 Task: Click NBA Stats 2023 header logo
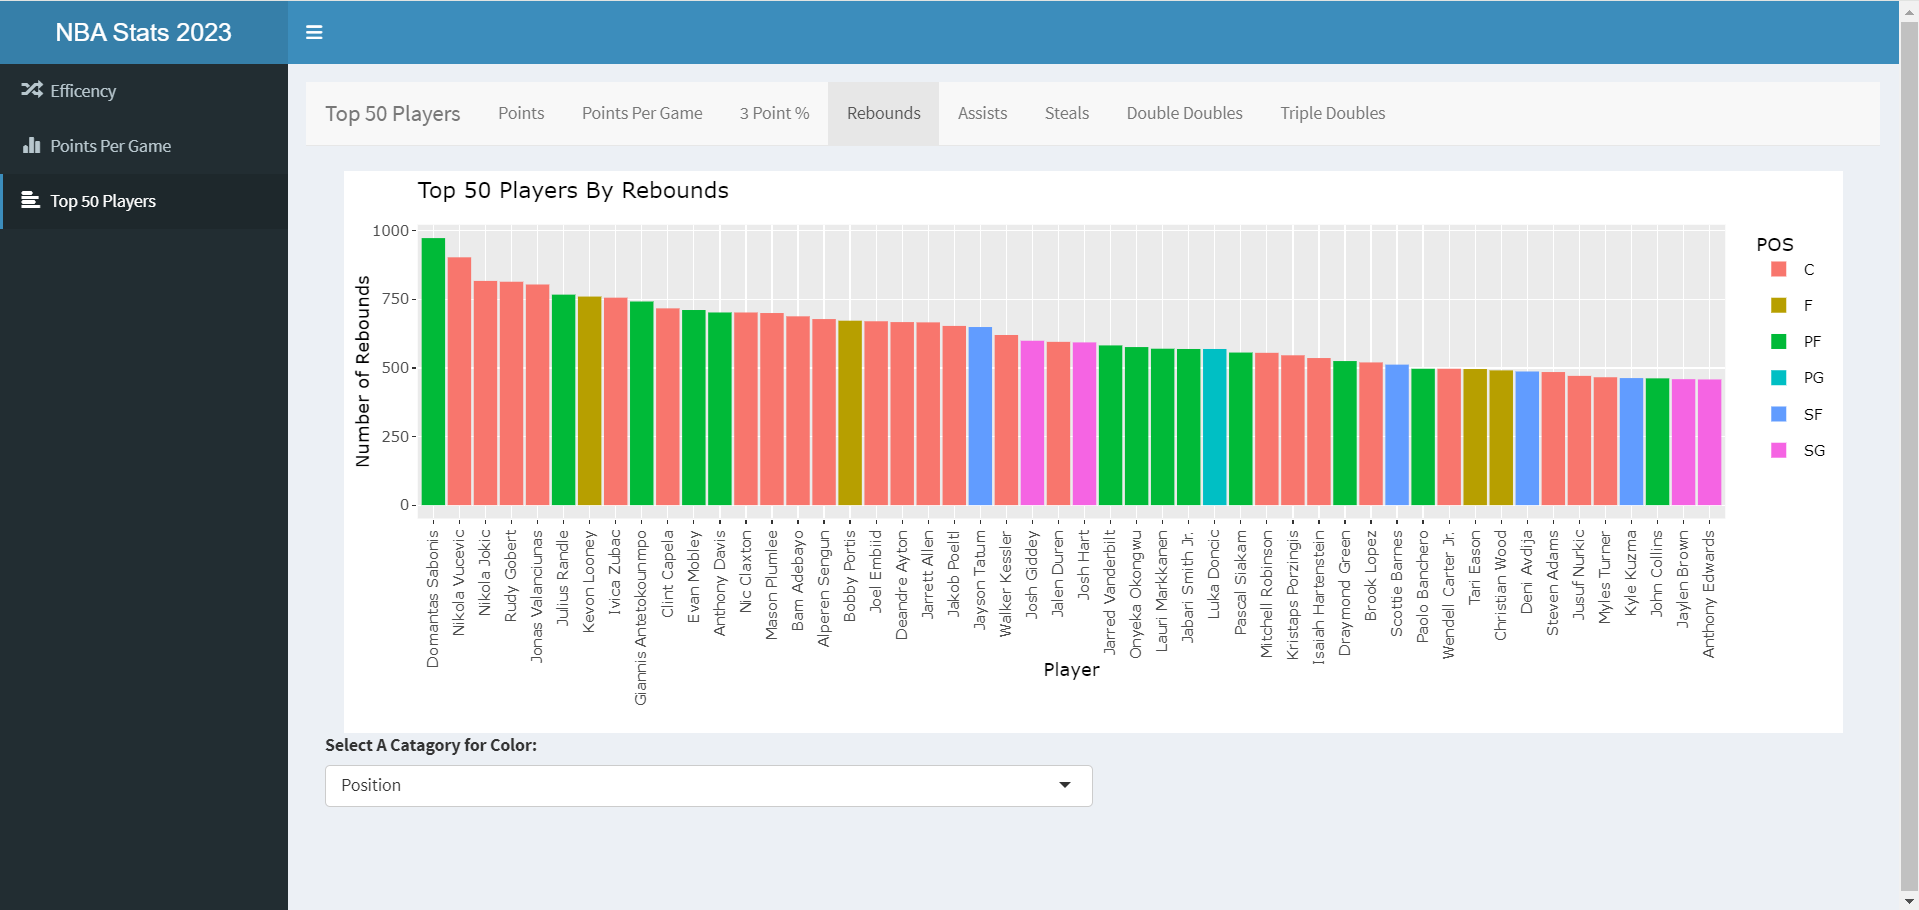[x=143, y=32]
